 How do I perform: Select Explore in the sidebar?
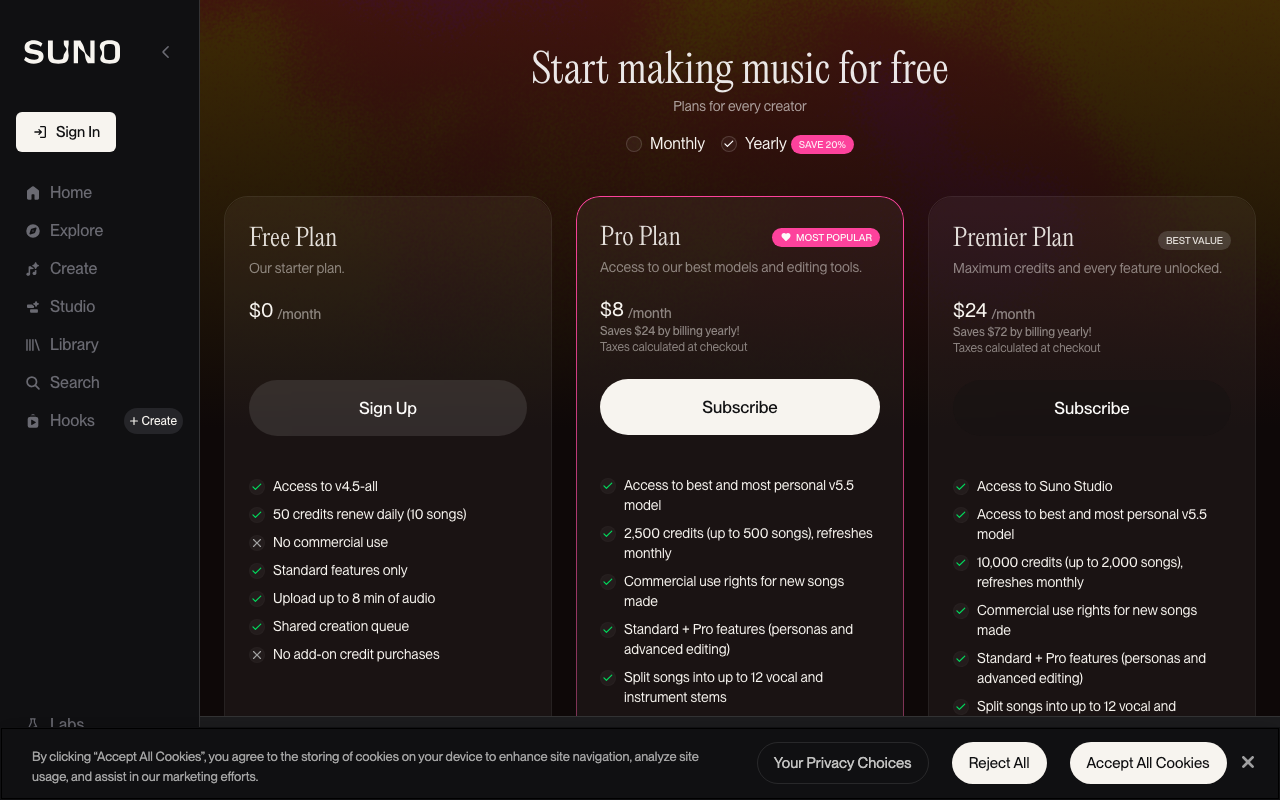(75, 230)
